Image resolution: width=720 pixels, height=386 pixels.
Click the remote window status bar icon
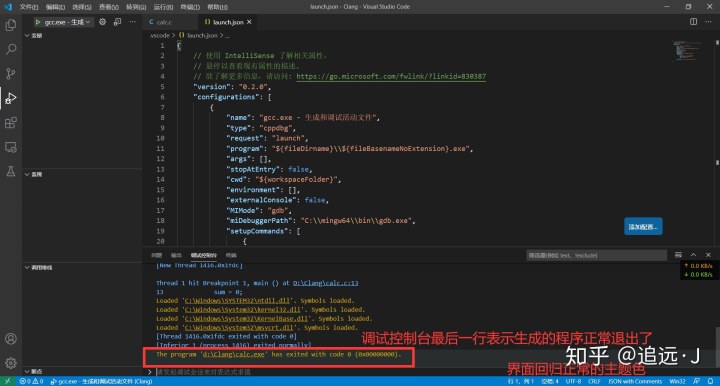(x=7, y=381)
